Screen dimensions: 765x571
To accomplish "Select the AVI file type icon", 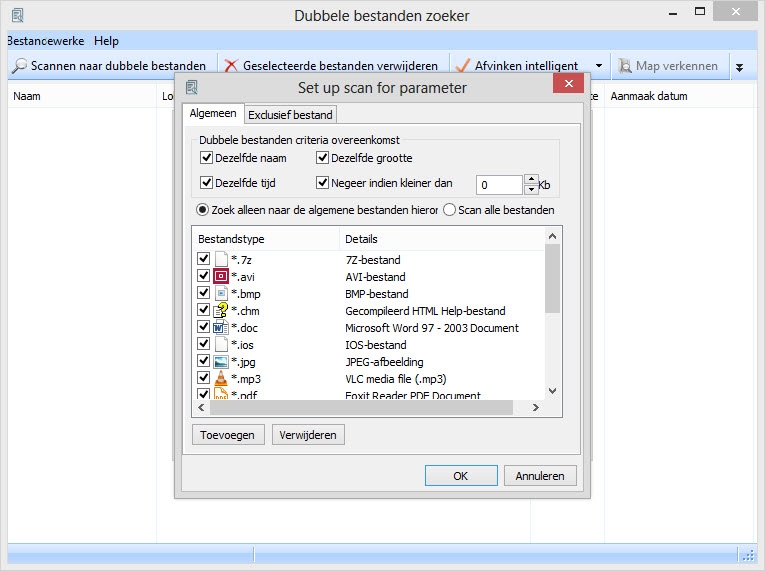I will (x=221, y=277).
